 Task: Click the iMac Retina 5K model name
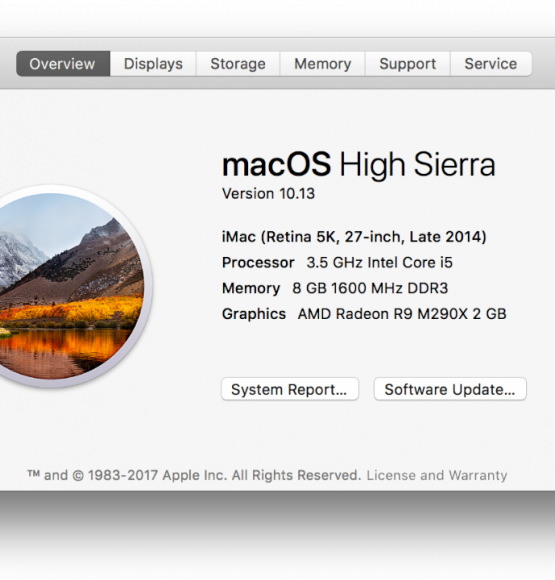tap(354, 237)
